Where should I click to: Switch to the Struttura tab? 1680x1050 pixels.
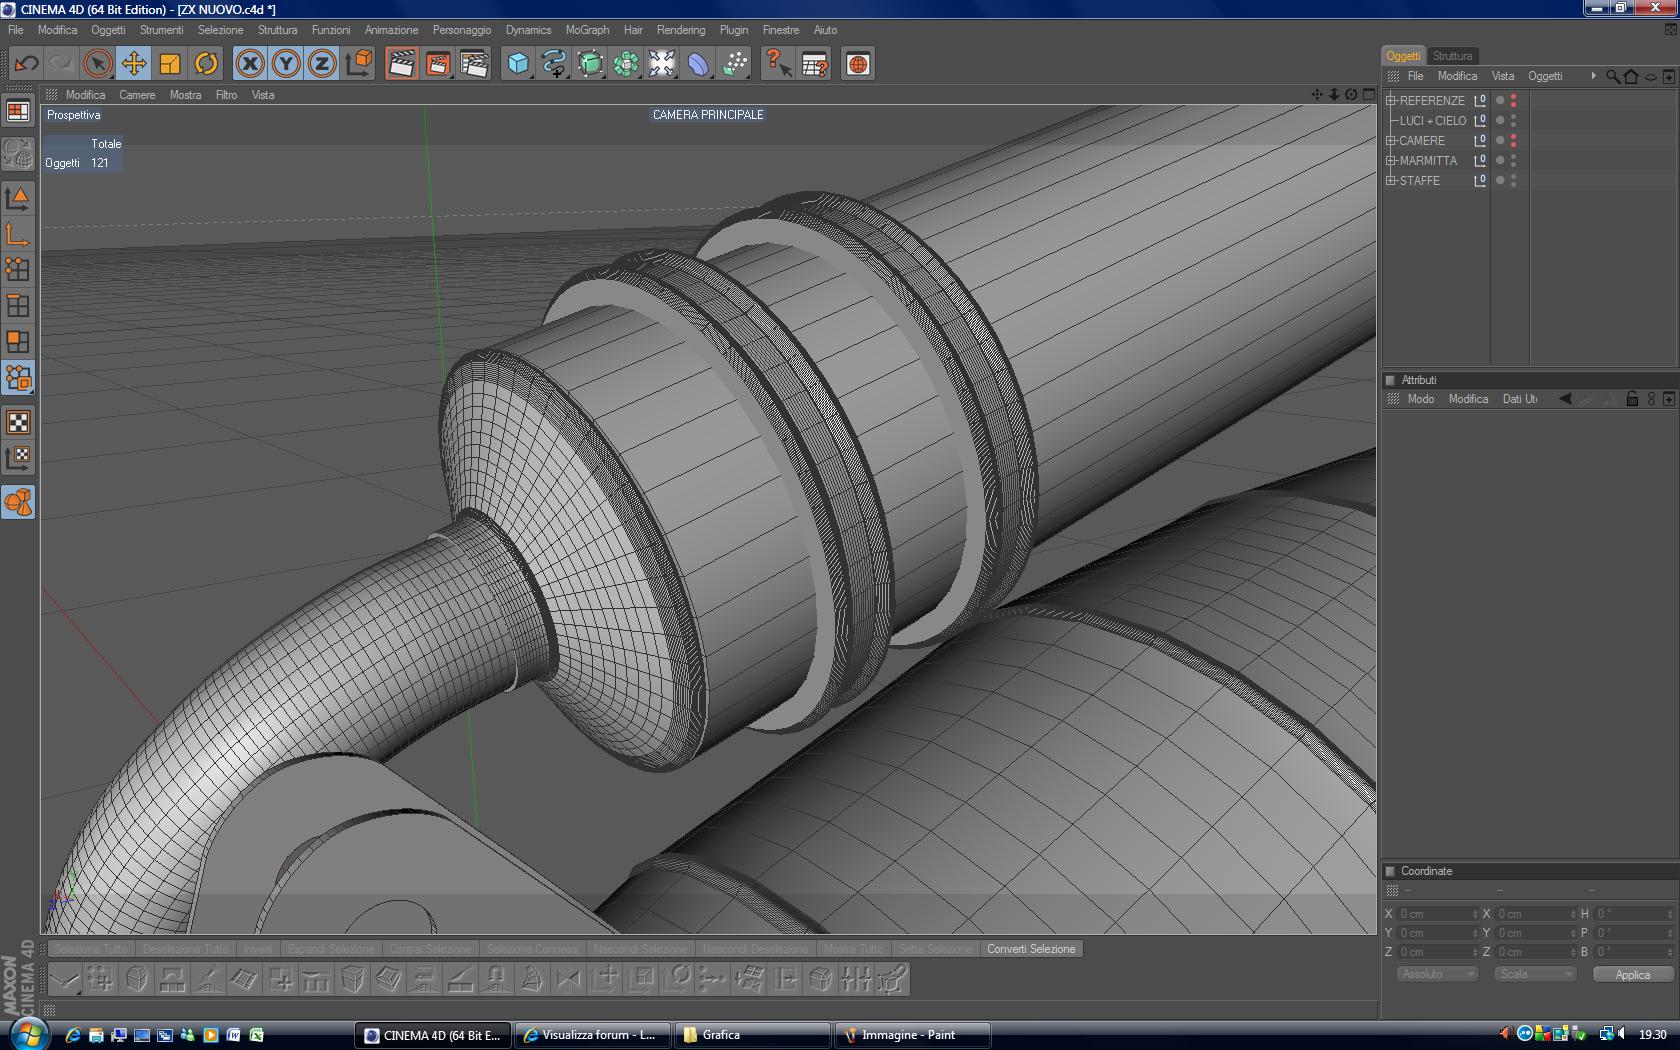coord(1452,56)
